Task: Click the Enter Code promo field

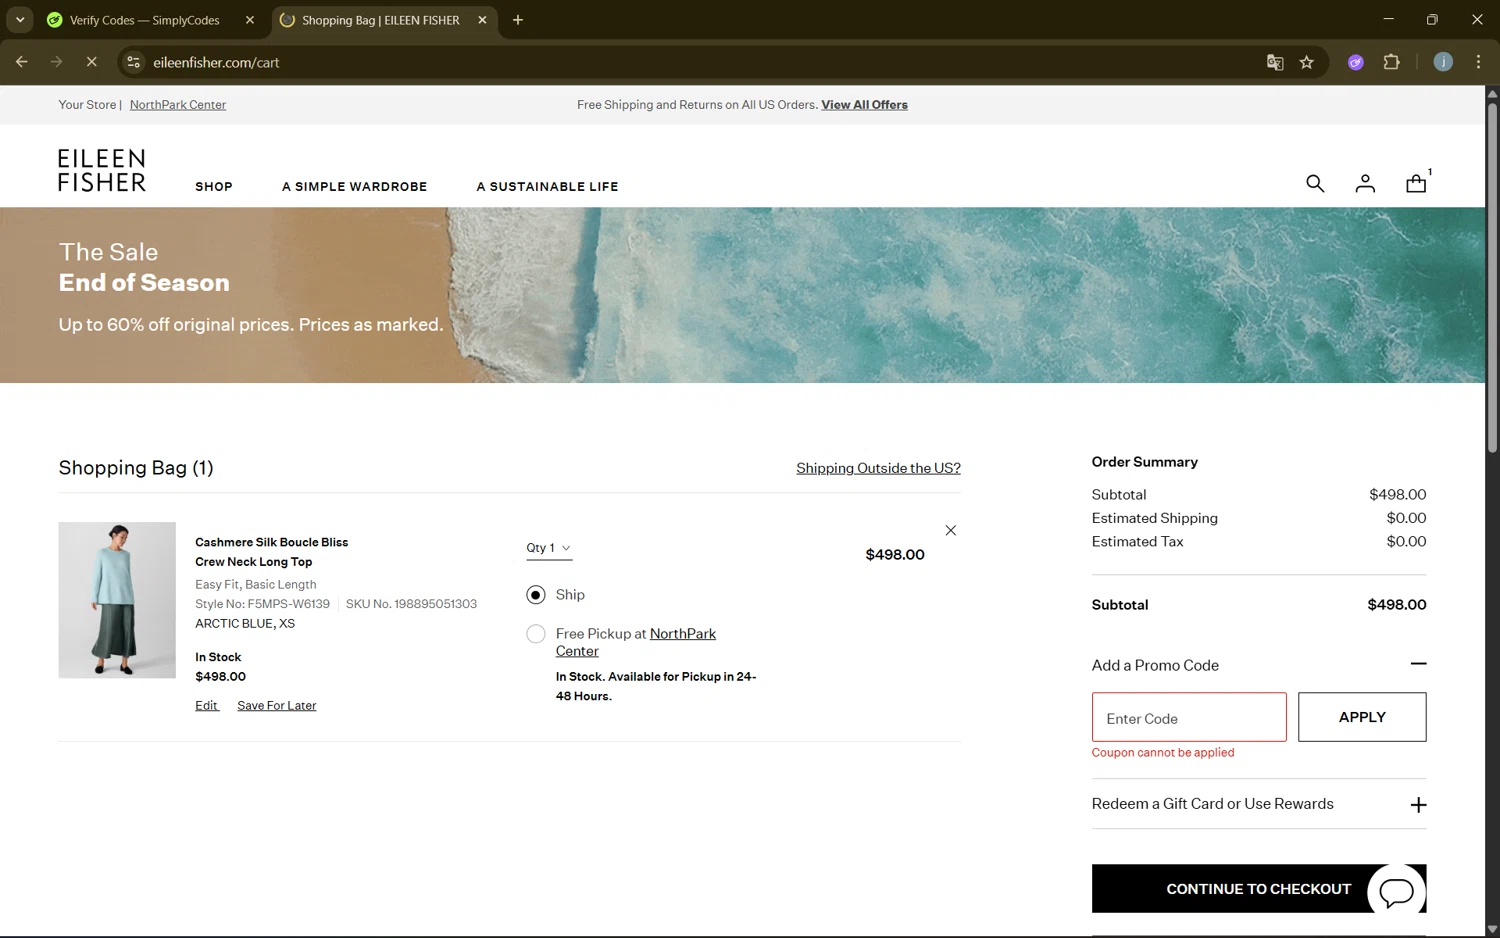Action: [1189, 718]
